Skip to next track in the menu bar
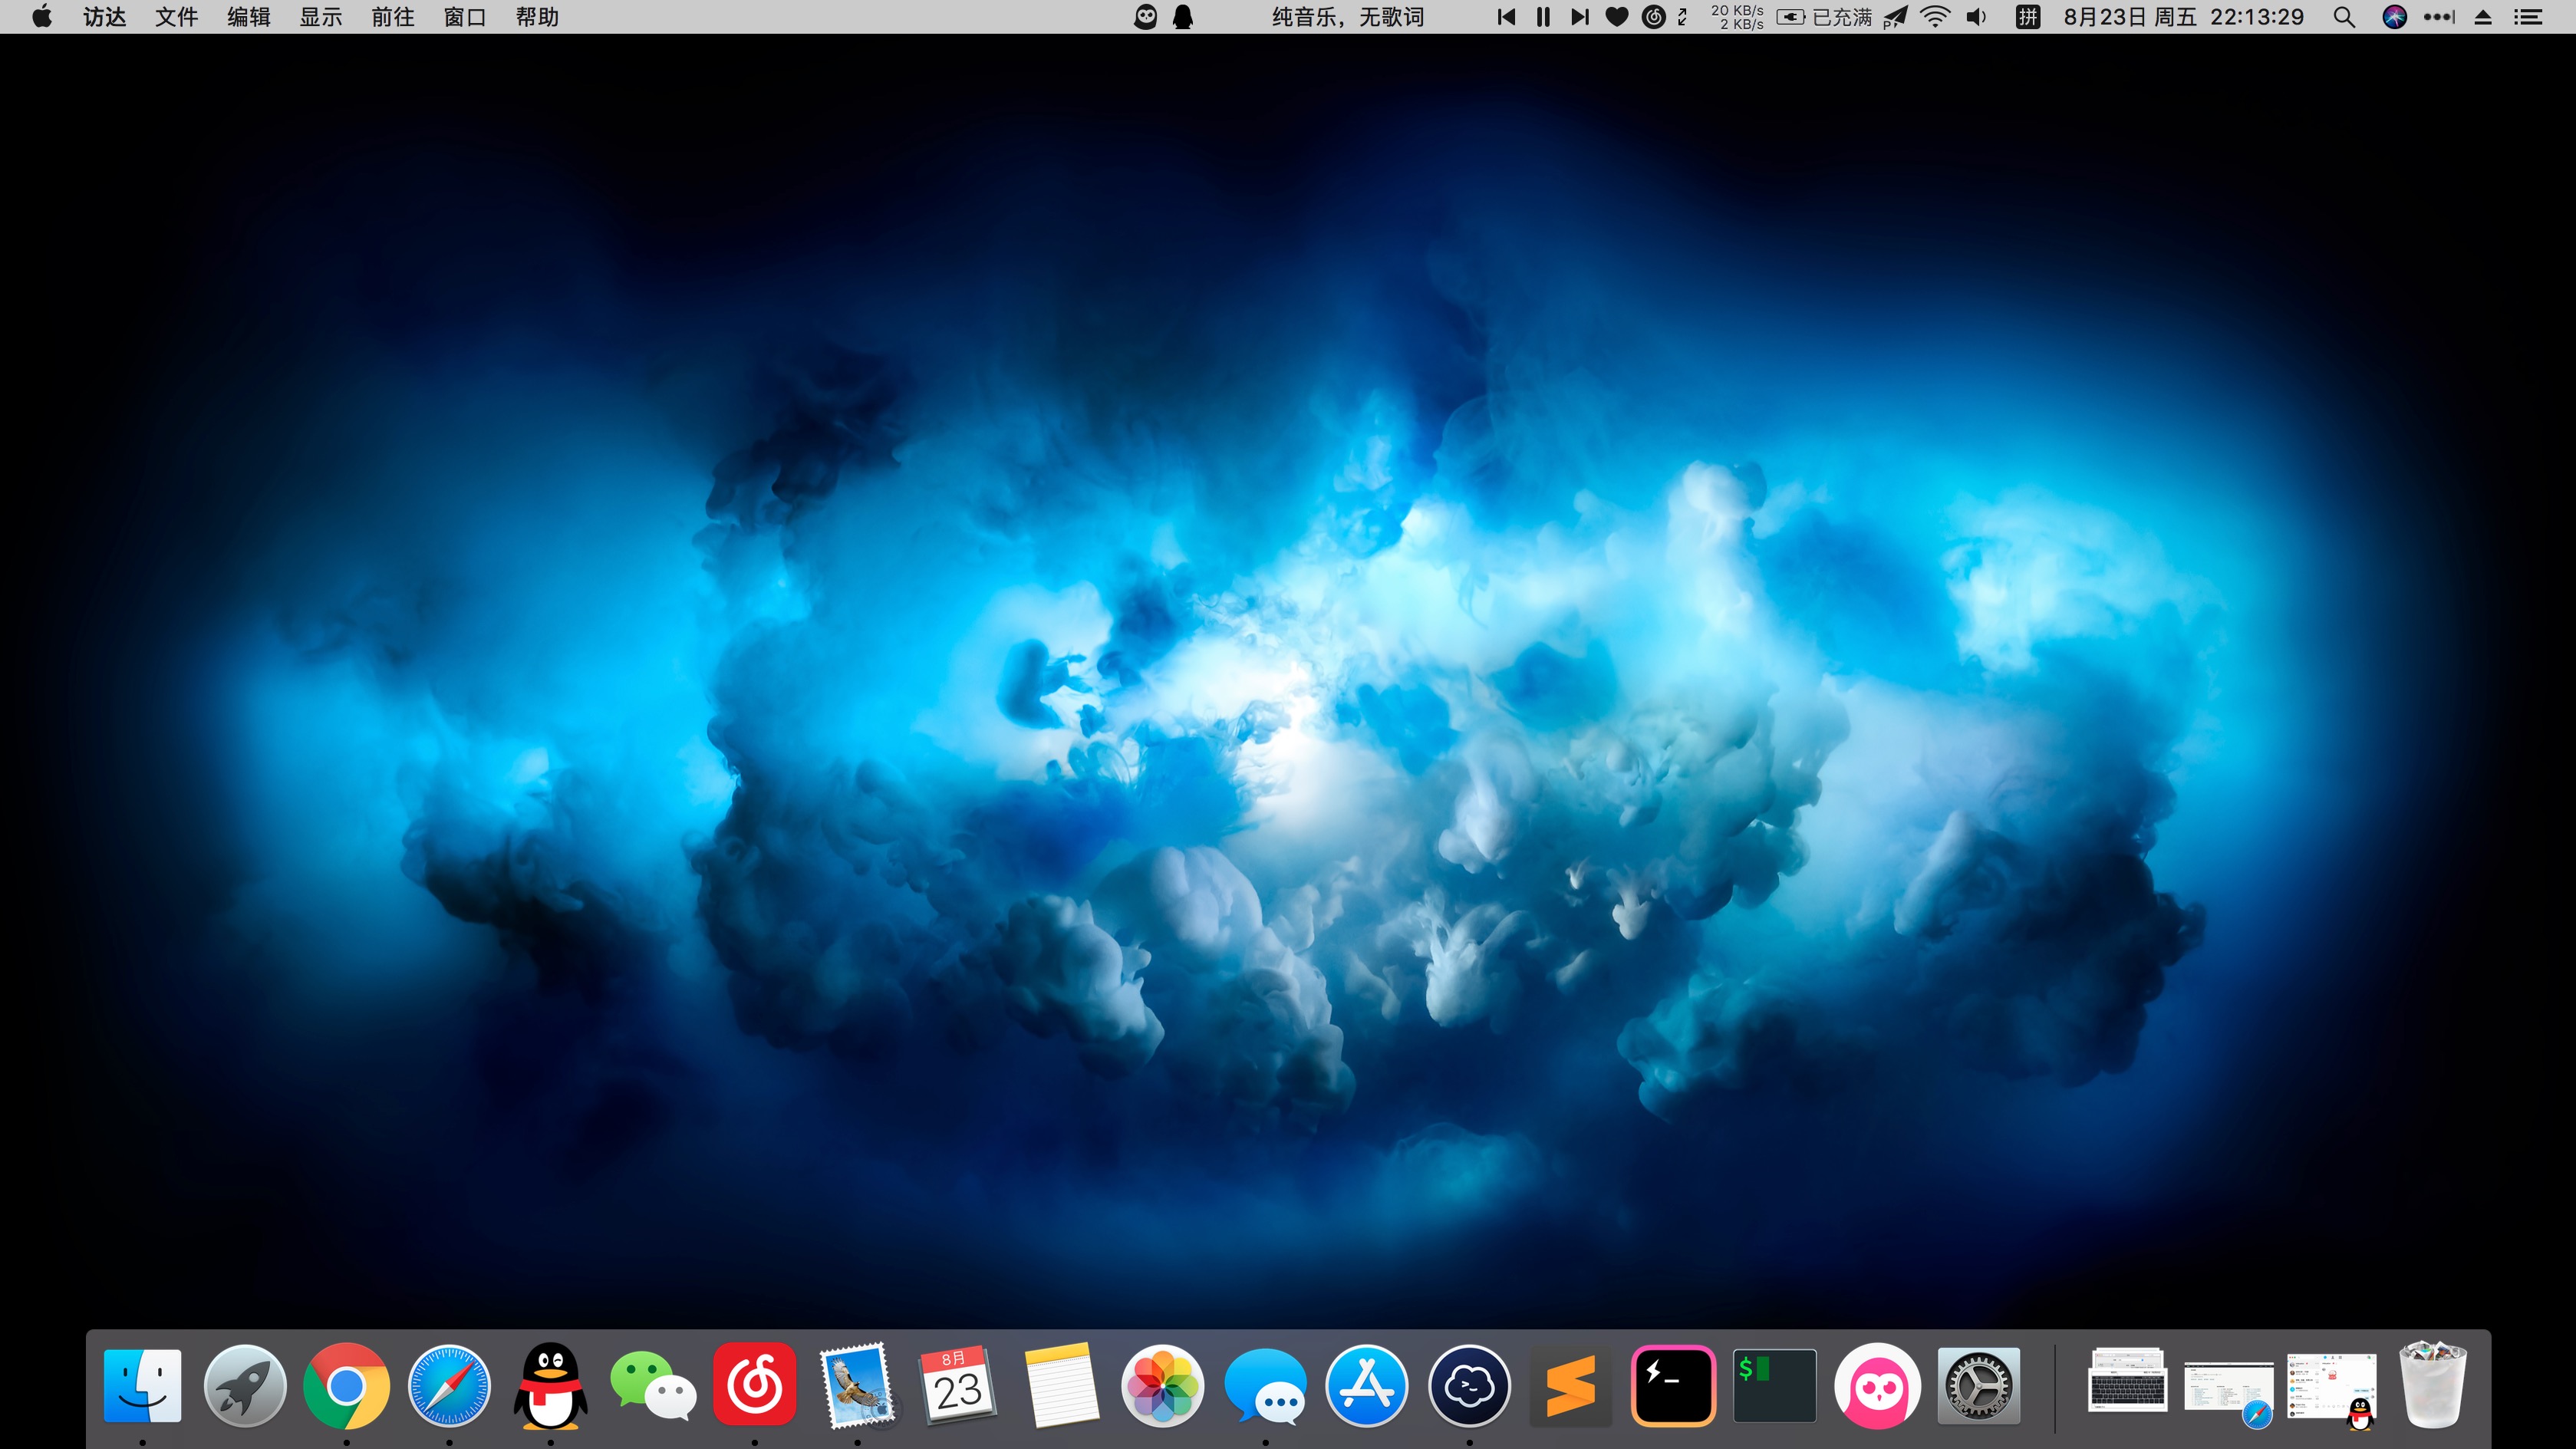Viewport: 2576px width, 1449px height. [x=1580, y=17]
